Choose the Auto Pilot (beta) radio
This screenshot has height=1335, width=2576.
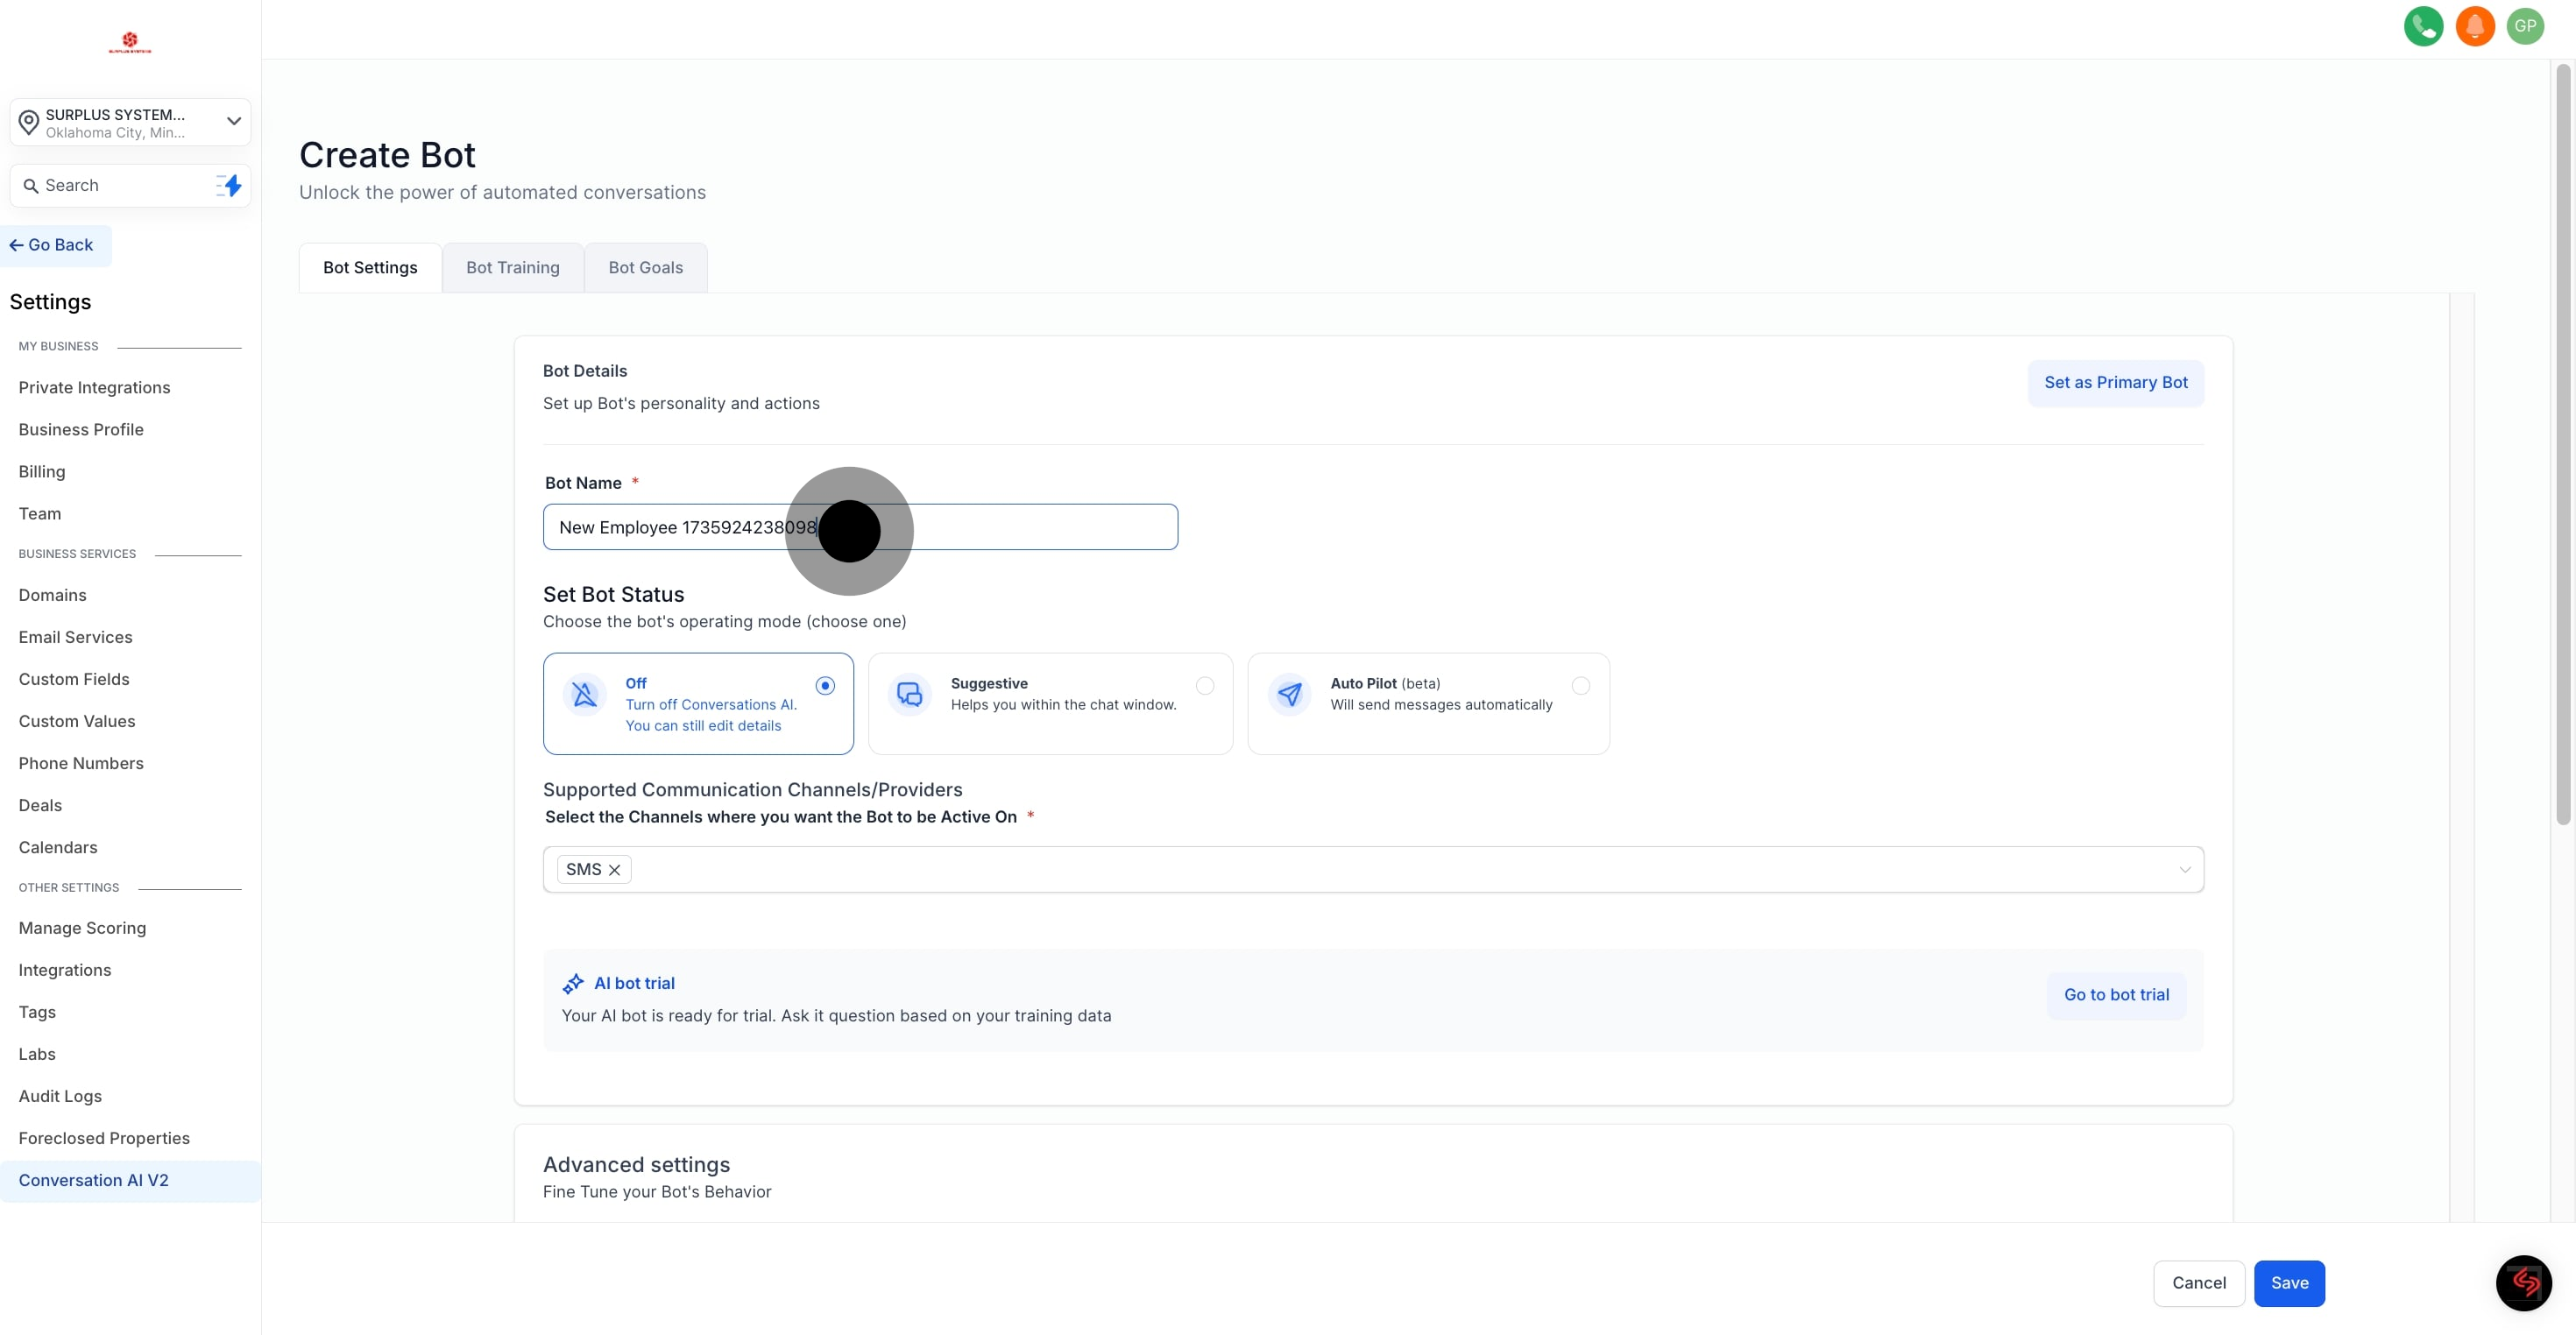[1580, 686]
